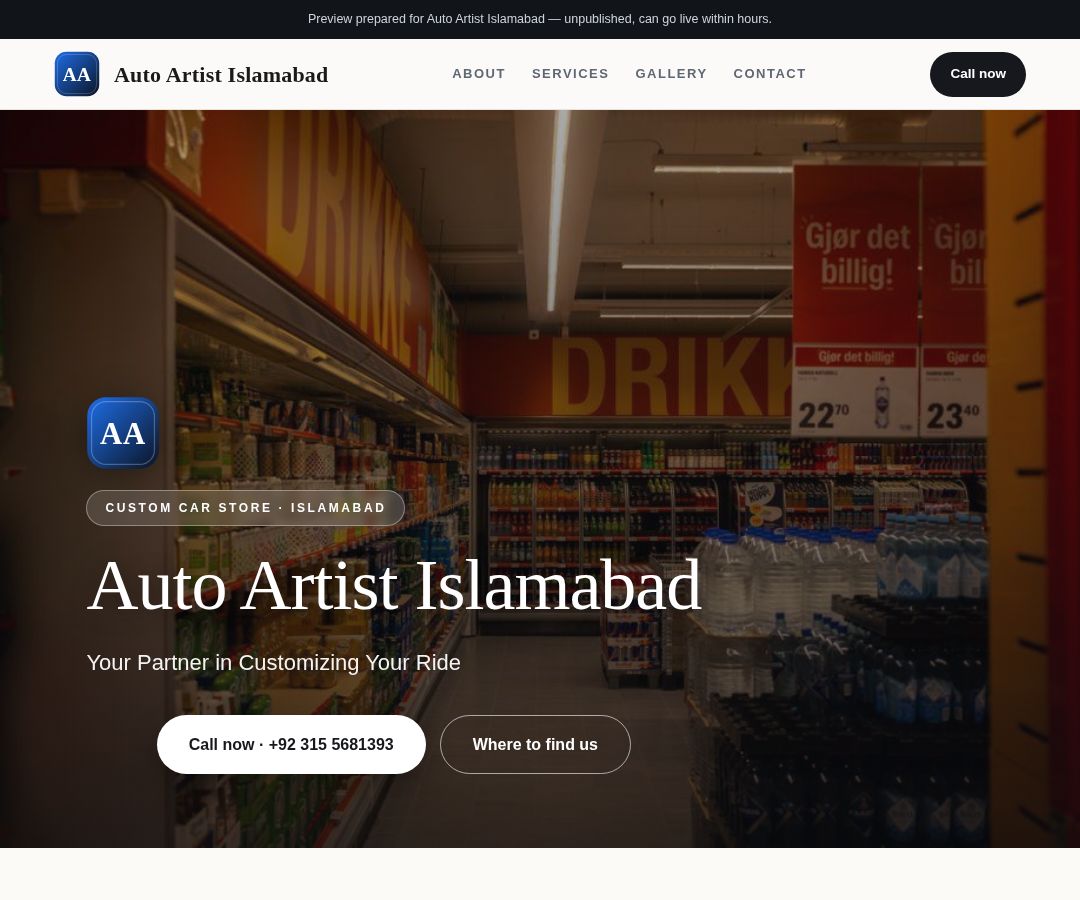Screen dimensions: 1080x900
Task: Click the tagline Your Partner in Customizing Your Ride
Action: click(273, 662)
